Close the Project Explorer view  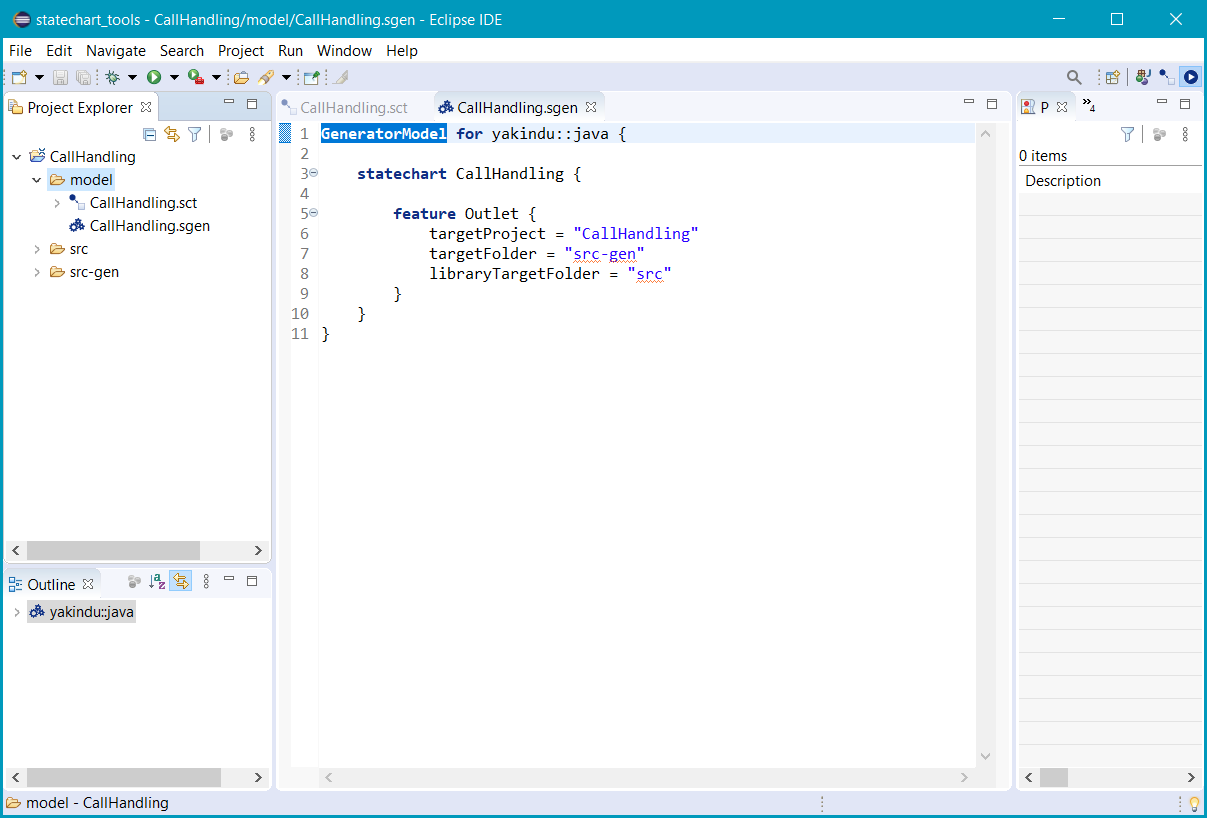(146, 106)
